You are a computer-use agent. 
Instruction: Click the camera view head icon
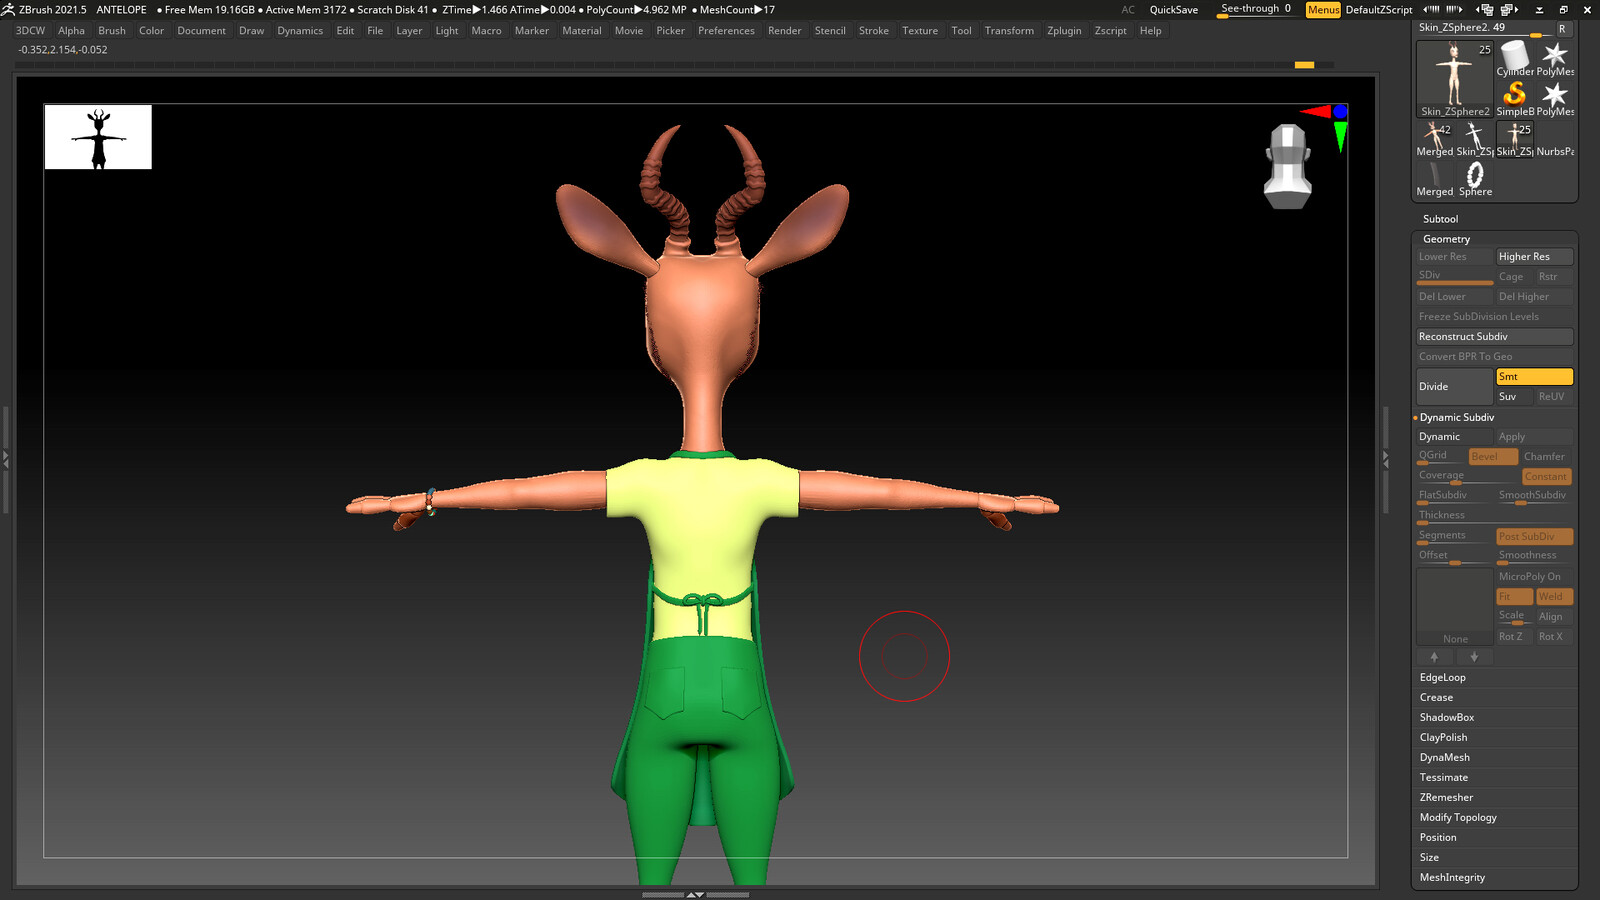(x=1288, y=166)
